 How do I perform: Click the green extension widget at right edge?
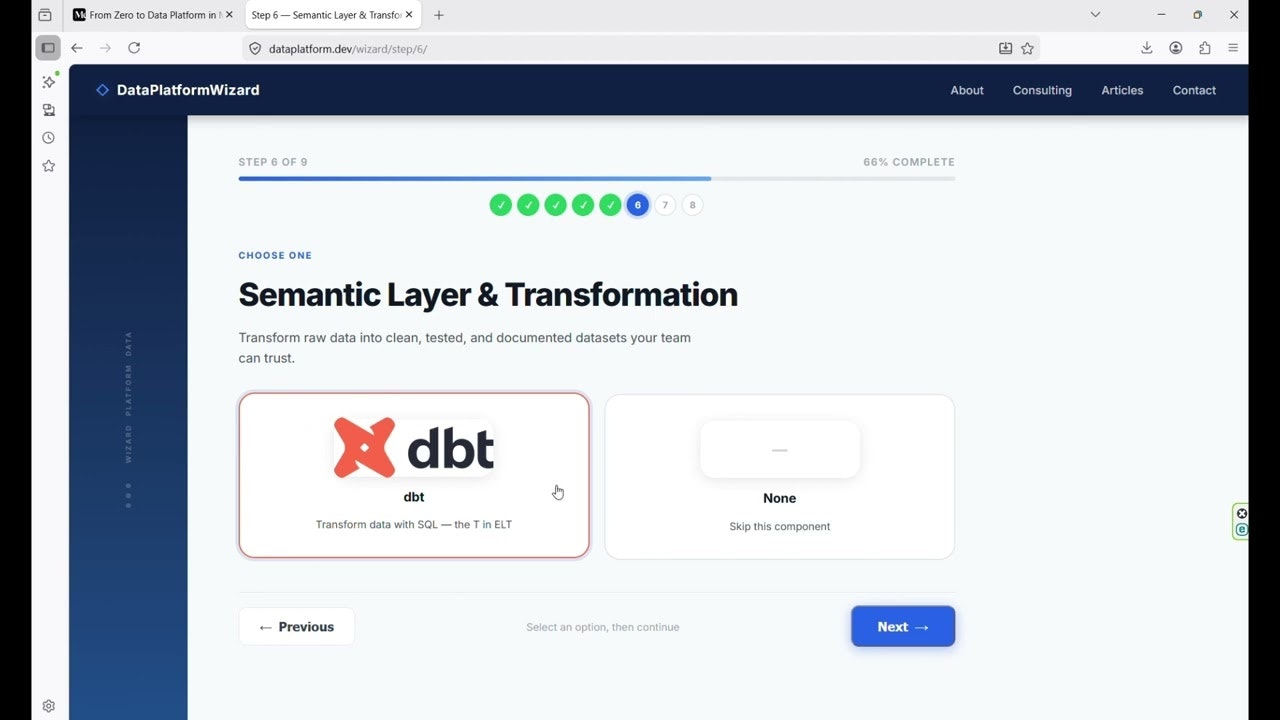coord(1241,522)
